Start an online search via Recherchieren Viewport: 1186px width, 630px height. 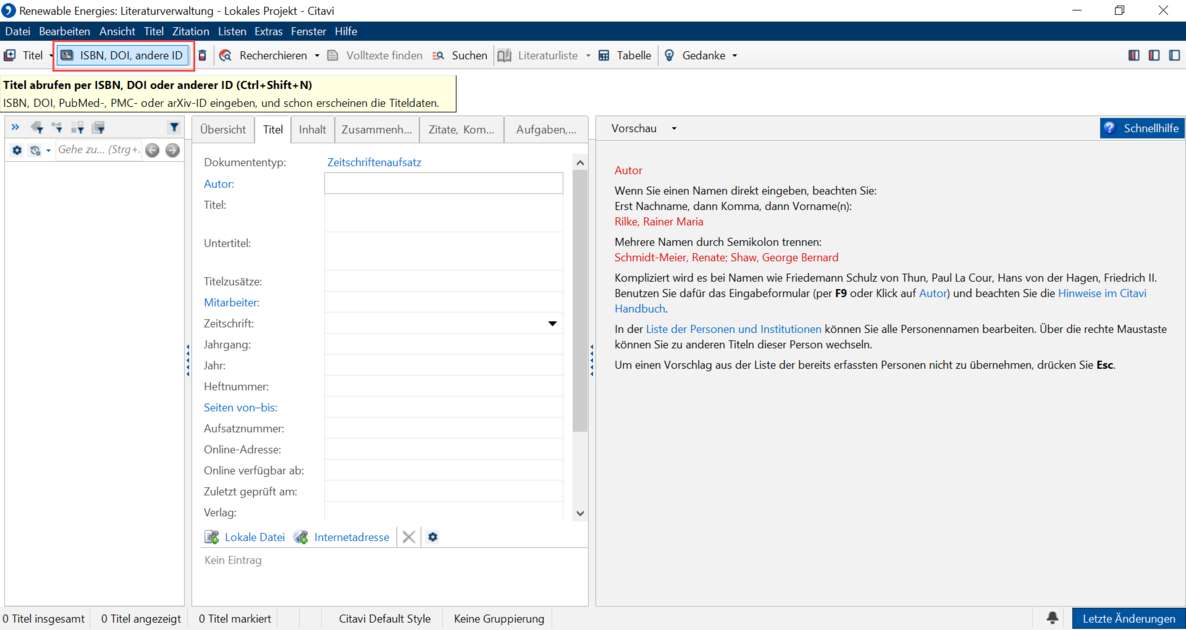click(263, 55)
